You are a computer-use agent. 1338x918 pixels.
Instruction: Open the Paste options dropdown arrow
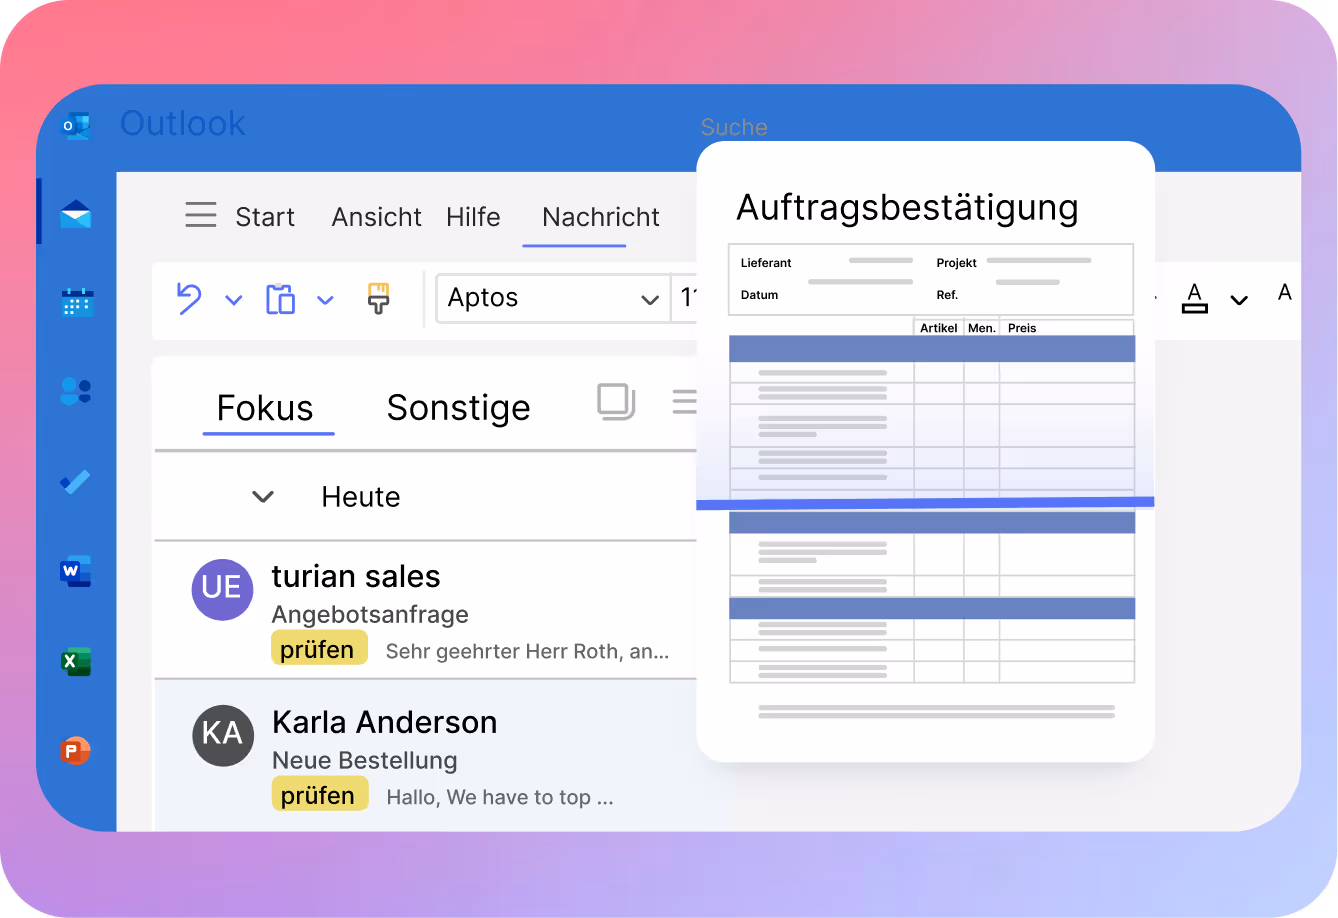point(325,300)
